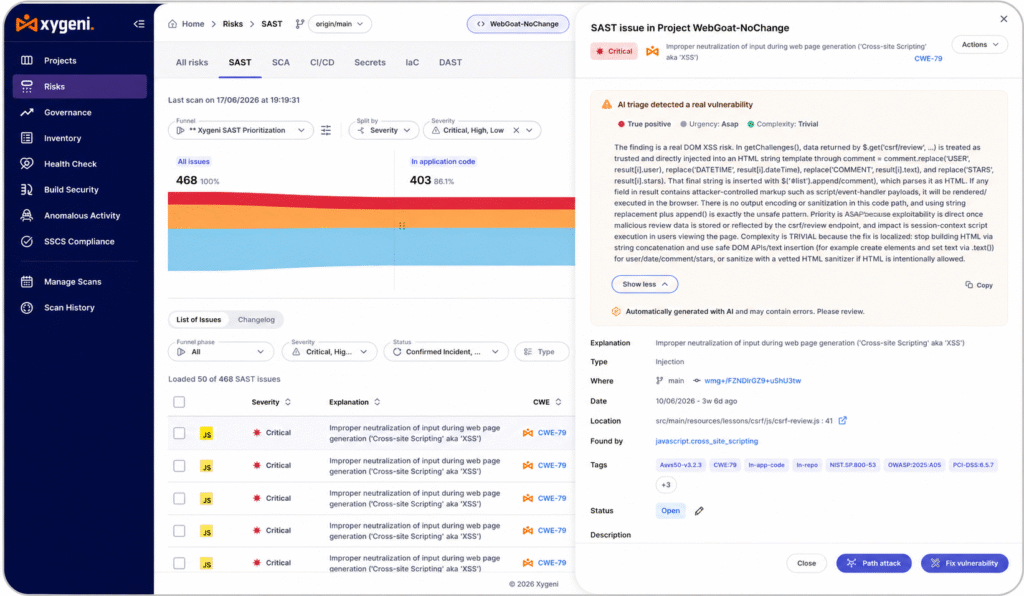
Task: Check the select-all issues checkbox in header
Action: pos(179,402)
